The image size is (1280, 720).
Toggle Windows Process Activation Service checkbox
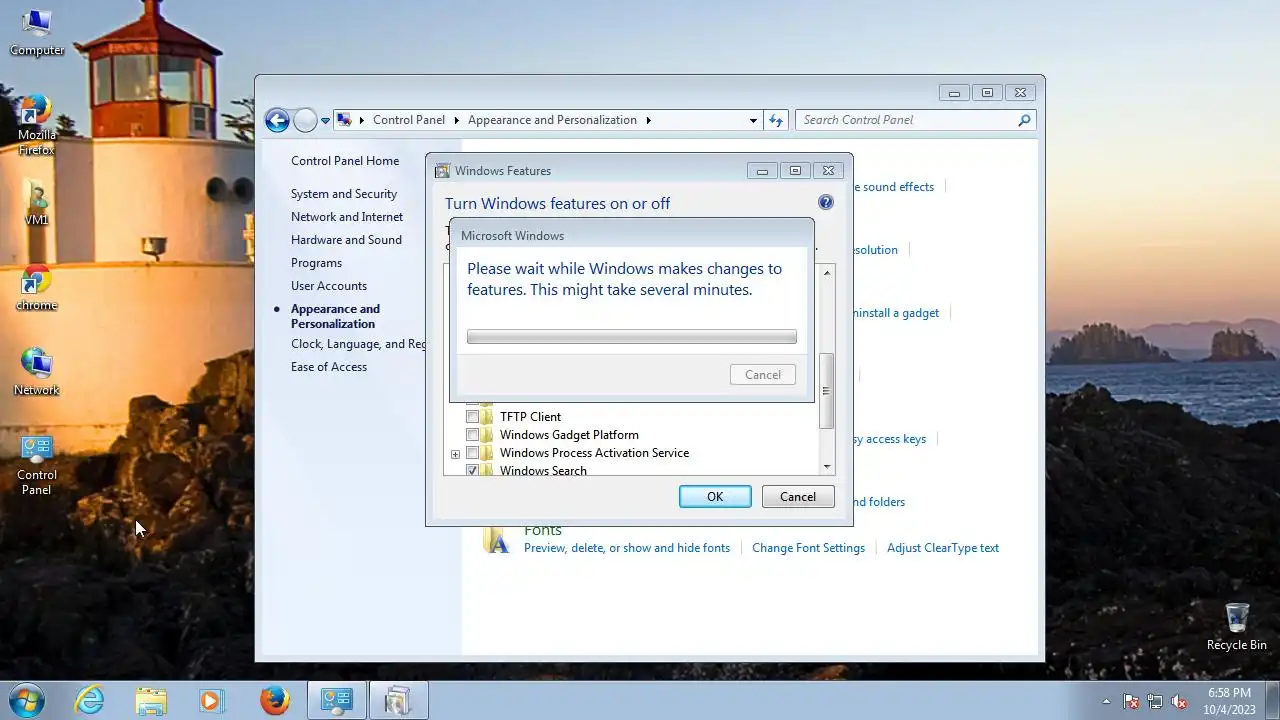(472, 453)
